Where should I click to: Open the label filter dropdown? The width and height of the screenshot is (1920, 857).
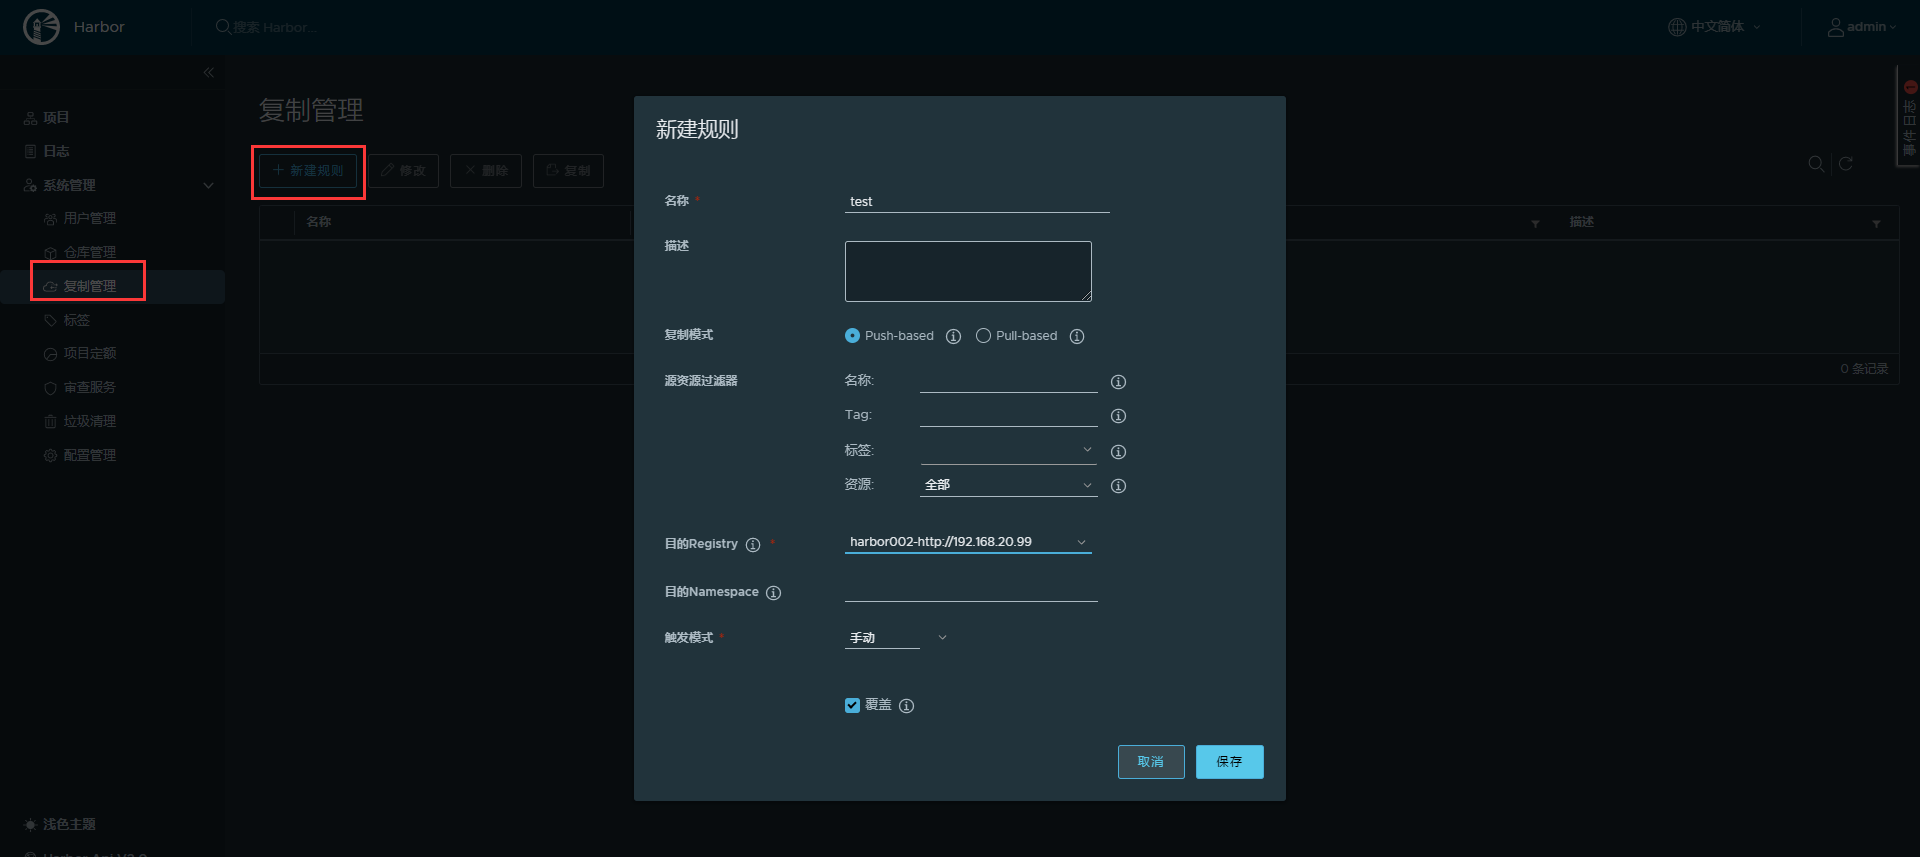point(1008,450)
